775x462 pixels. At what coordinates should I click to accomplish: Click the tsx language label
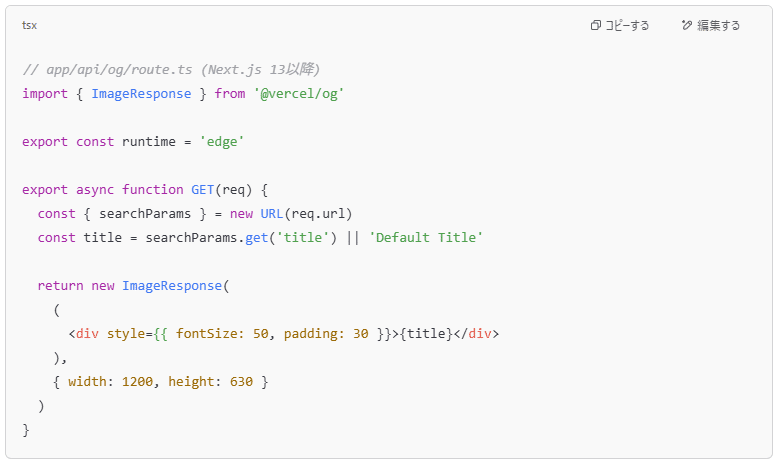click(x=29, y=25)
